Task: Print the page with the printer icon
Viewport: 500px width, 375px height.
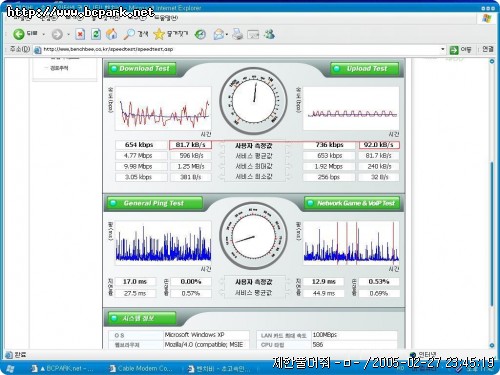Action: coord(238,34)
